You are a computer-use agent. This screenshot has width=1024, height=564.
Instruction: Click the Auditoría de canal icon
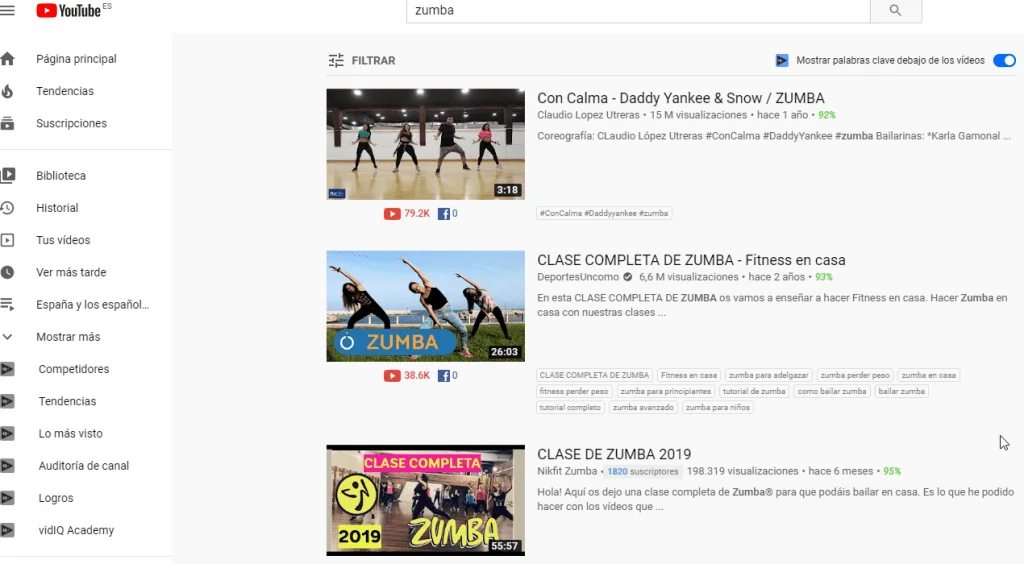7,465
